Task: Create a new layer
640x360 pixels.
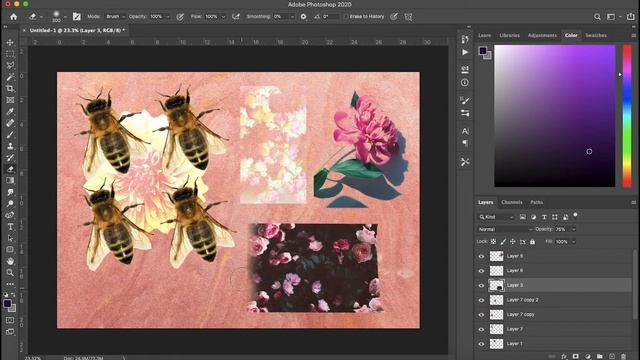Action: [611, 356]
